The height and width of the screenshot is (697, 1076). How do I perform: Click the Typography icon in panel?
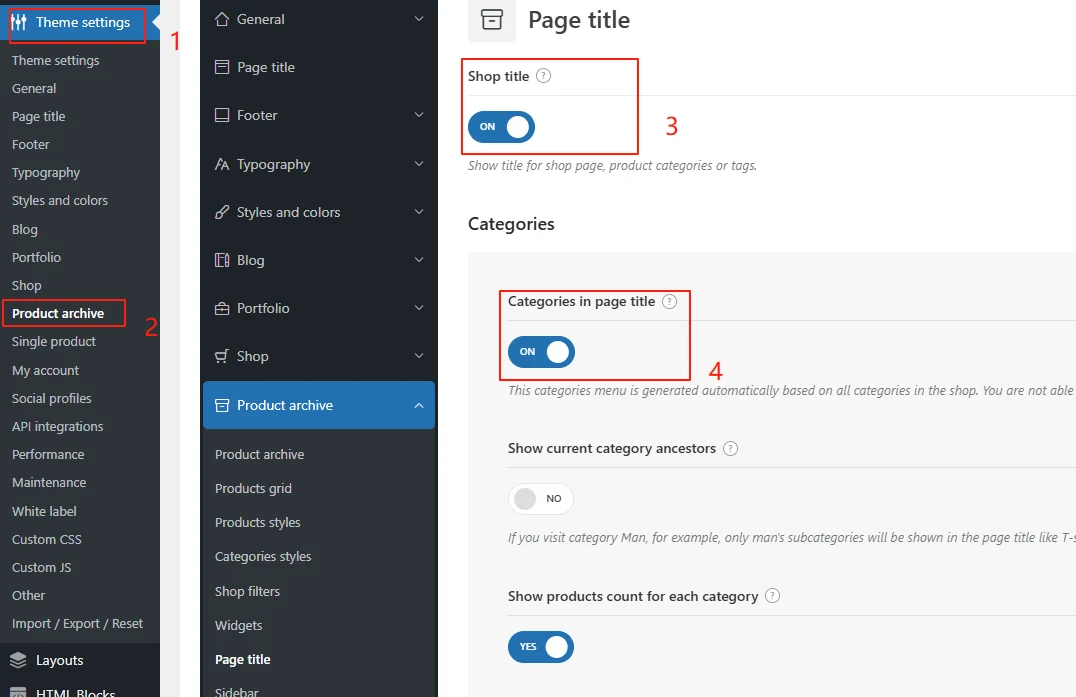[222, 164]
